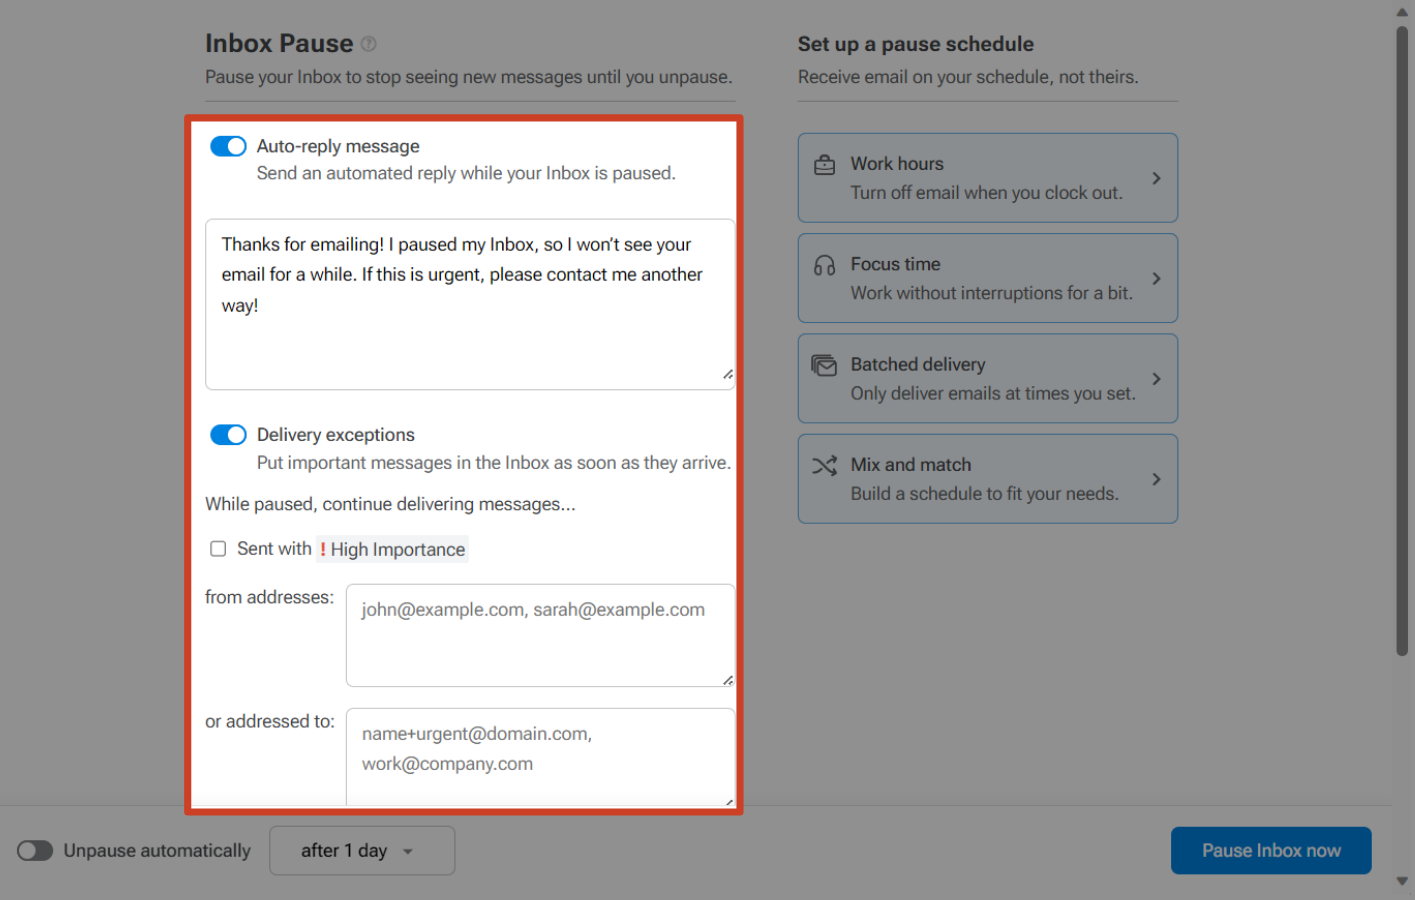Image resolution: width=1415 pixels, height=900 pixels.
Task: Click the 'High Importance' label text
Action: coord(398,549)
